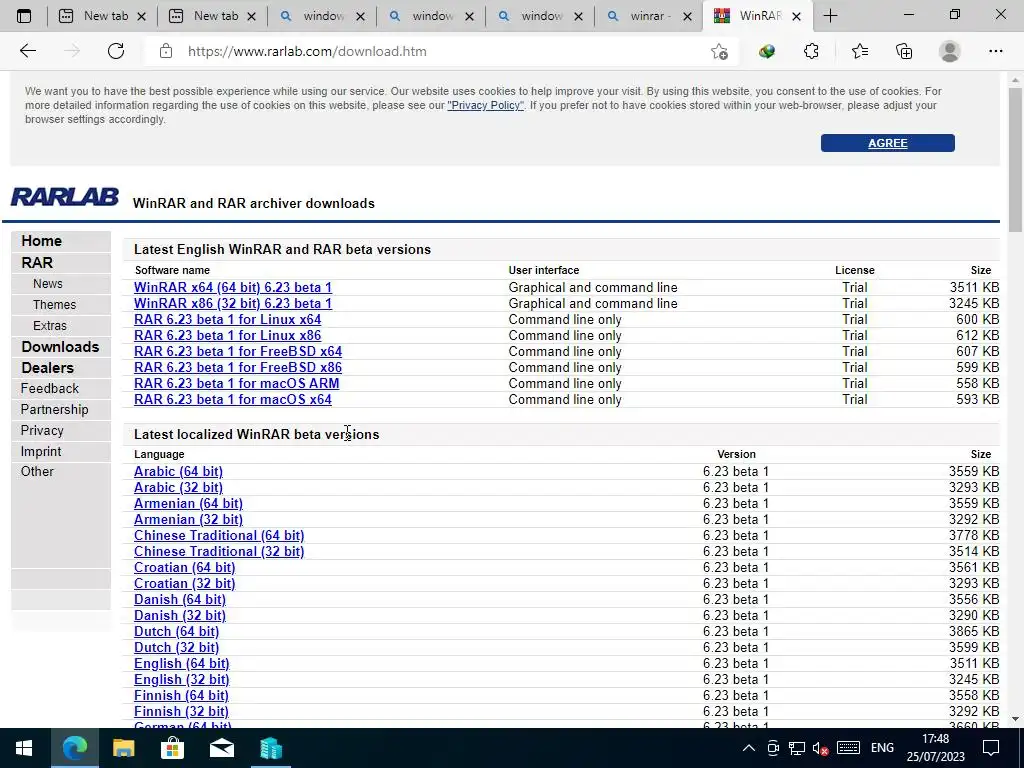Download RAR 6.23 beta 1 for macOS x64
This screenshot has height=768, width=1024.
point(232,400)
